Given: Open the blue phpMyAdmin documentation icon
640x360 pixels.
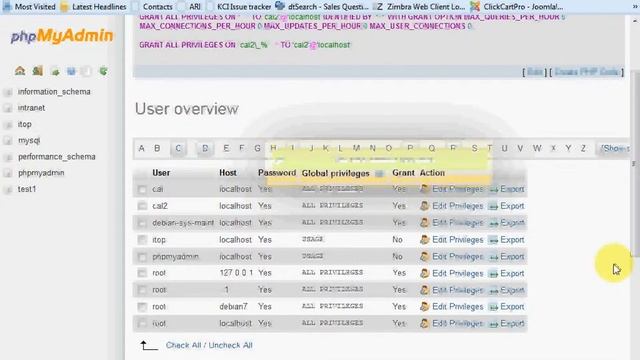Looking at the screenshot, I should click(71, 71).
